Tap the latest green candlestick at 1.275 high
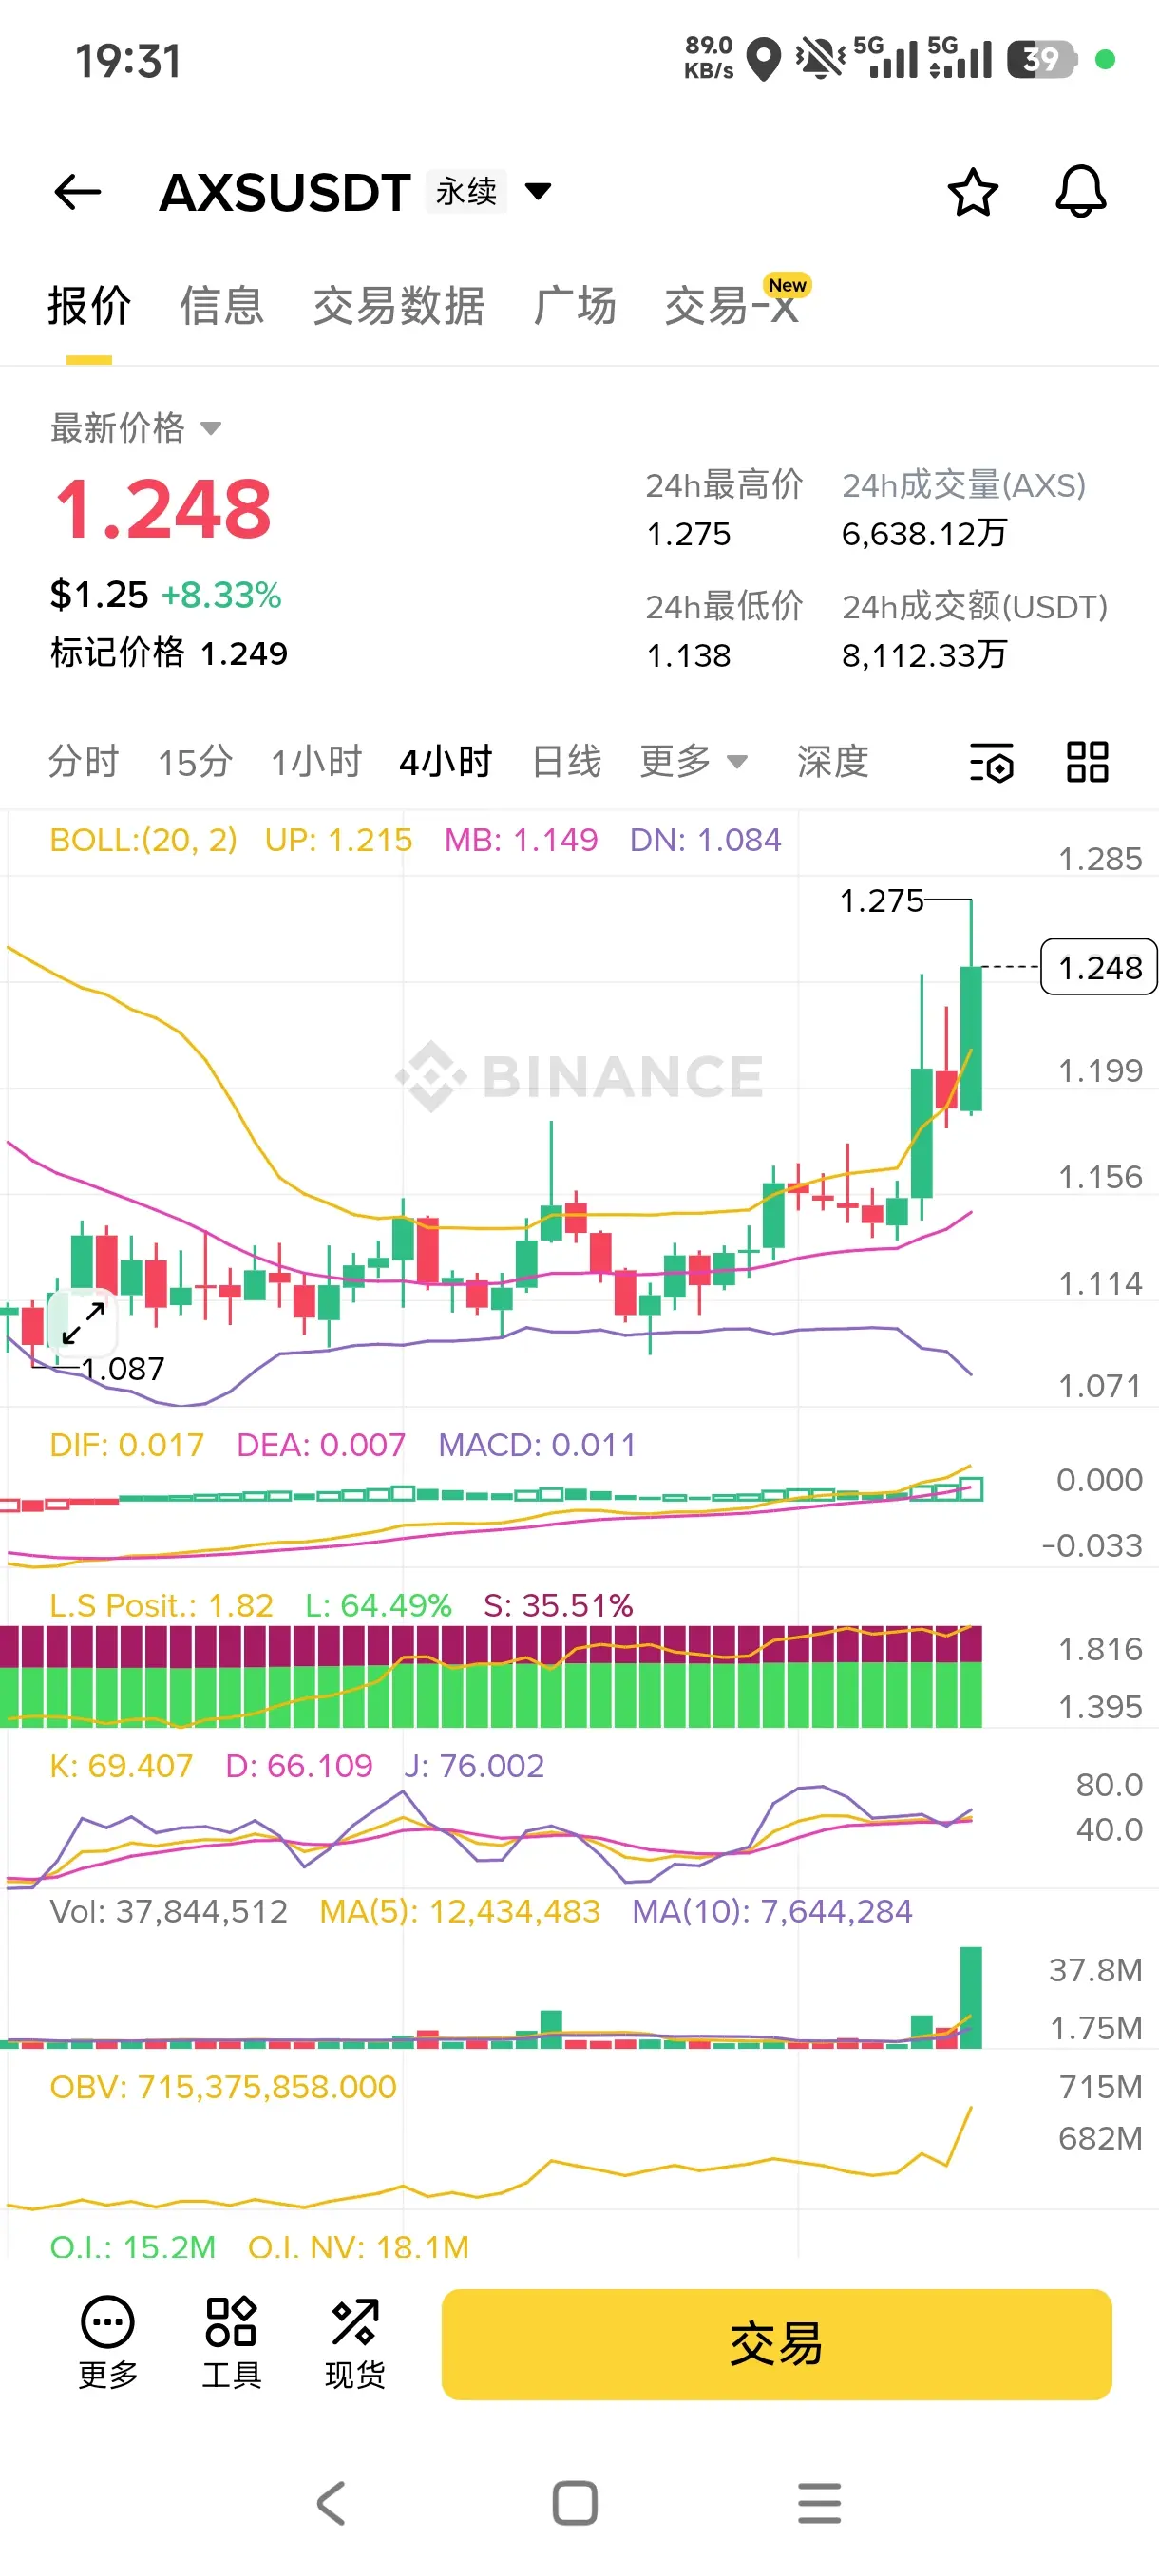This screenshot has width=1159, height=2576. 970,1010
